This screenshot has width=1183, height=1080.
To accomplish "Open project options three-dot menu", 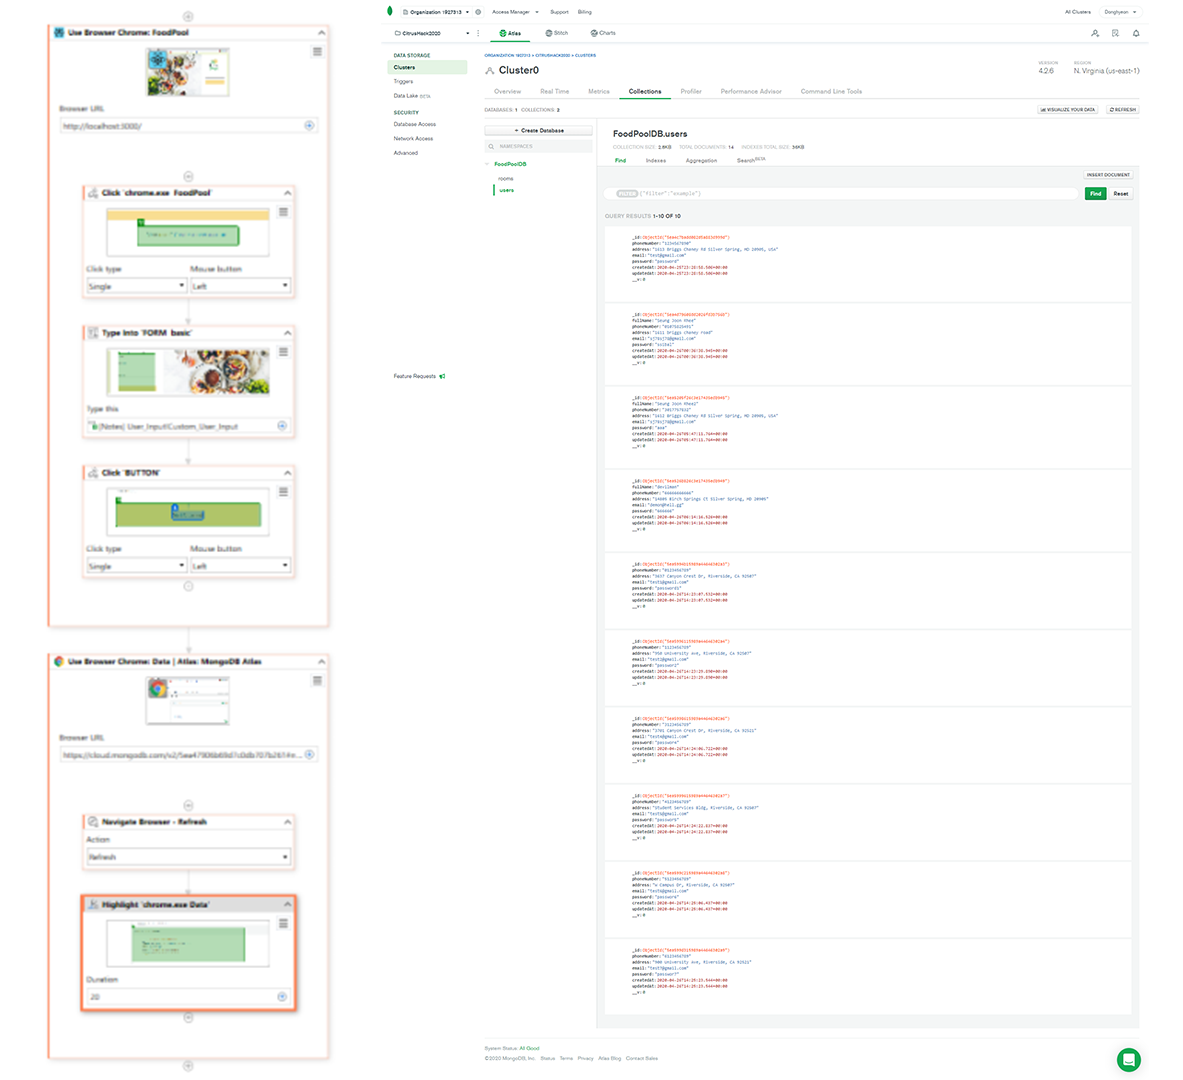I will pyautogui.click(x=478, y=33).
